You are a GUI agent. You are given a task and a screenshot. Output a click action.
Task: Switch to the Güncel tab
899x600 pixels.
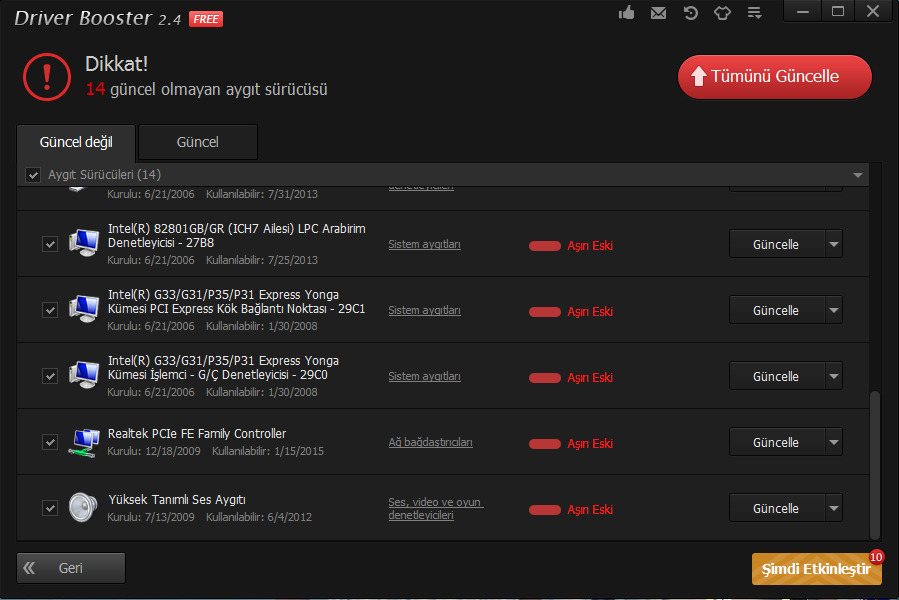(198, 142)
